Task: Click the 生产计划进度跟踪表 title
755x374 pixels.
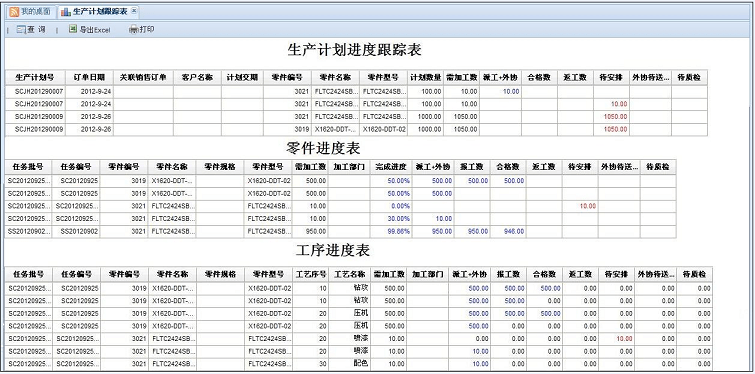Action: pyautogui.click(x=354, y=50)
